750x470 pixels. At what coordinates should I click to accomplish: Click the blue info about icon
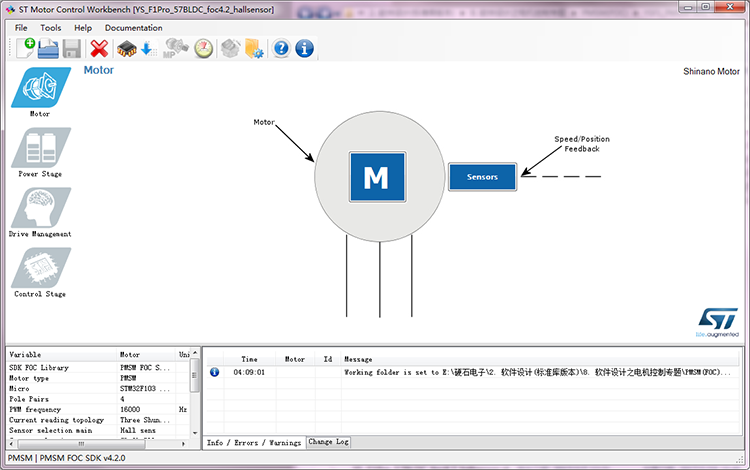(x=304, y=48)
